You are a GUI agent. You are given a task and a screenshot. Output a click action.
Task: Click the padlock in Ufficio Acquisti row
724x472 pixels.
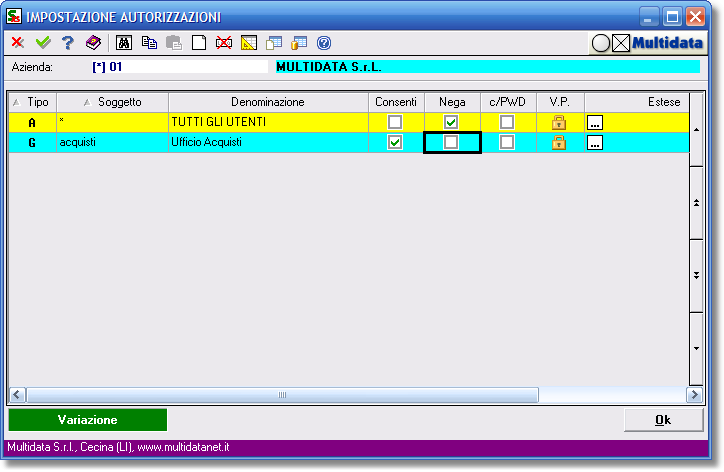tap(559, 143)
